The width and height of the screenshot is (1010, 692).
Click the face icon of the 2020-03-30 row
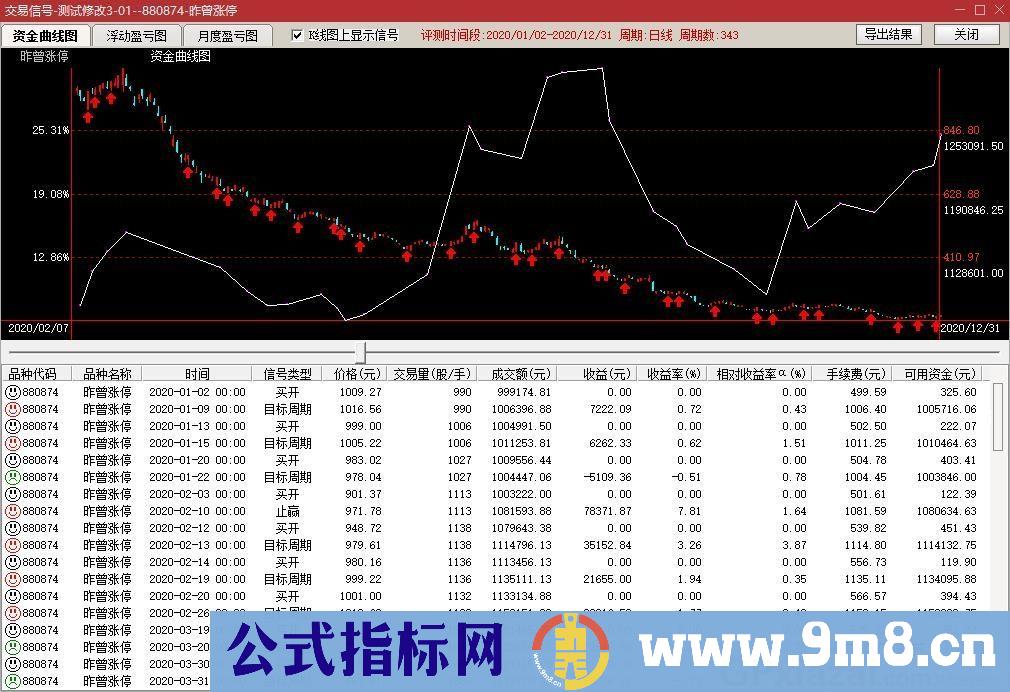coord(13,664)
